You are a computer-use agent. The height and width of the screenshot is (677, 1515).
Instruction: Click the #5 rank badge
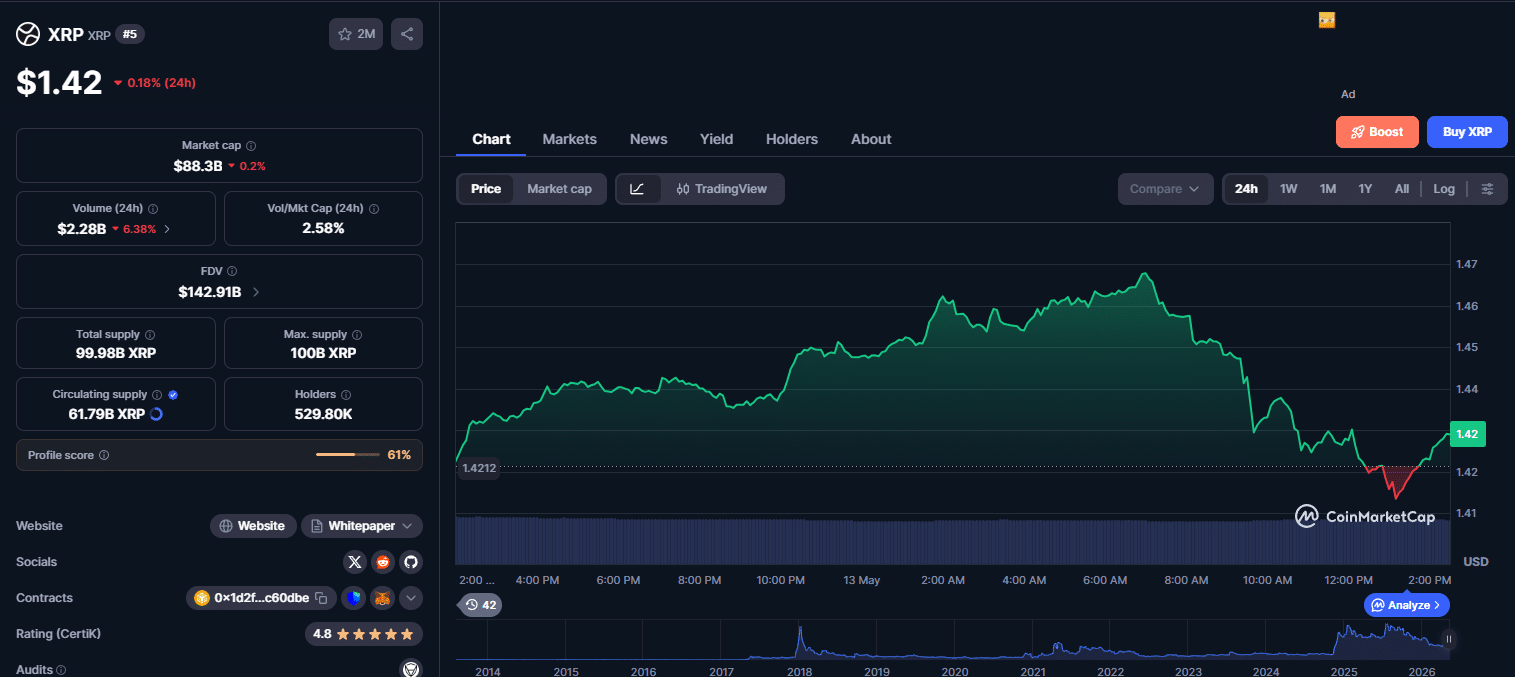(x=130, y=34)
